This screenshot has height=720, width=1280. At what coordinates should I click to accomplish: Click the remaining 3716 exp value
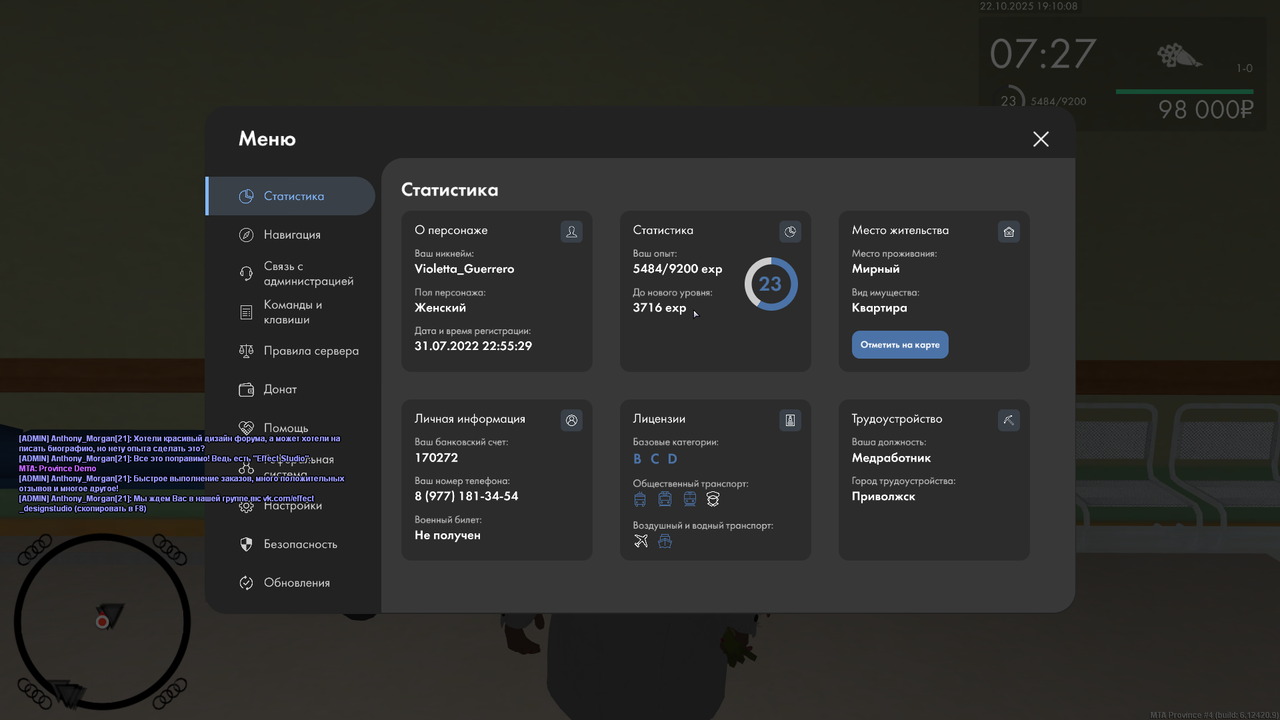[660, 308]
